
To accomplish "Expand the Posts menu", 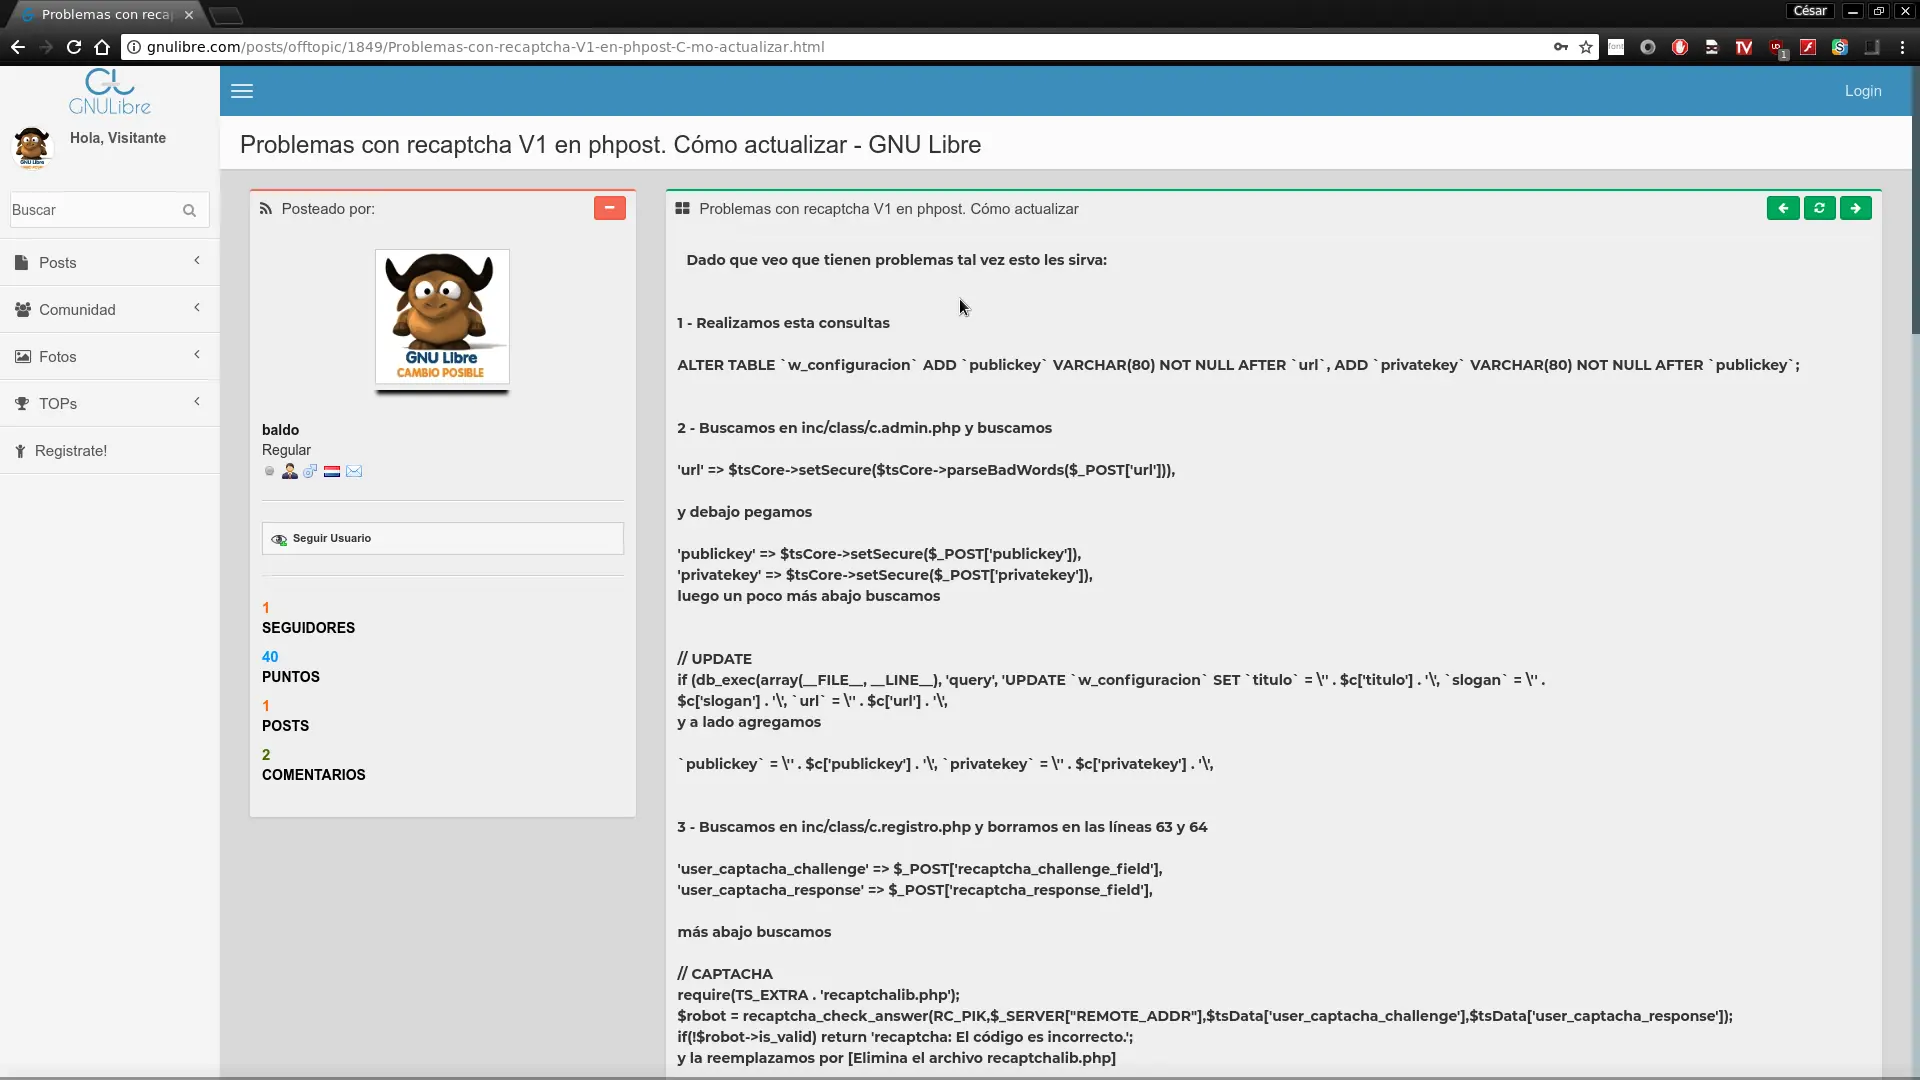I will [x=110, y=263].
